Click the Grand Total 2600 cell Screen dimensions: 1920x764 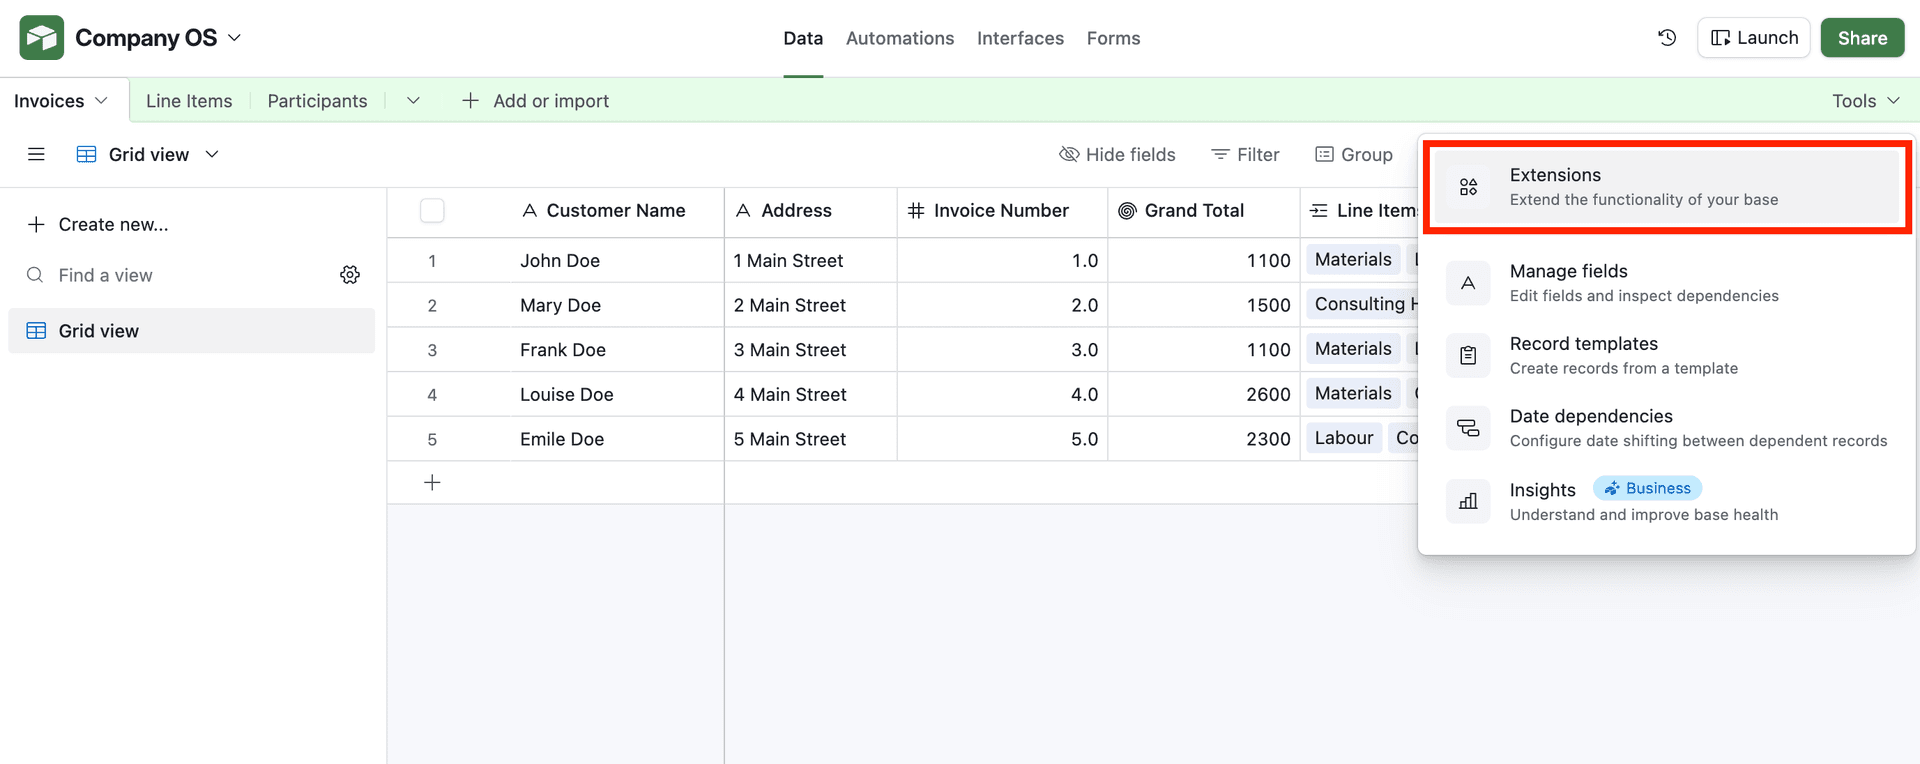(1204, 394)
